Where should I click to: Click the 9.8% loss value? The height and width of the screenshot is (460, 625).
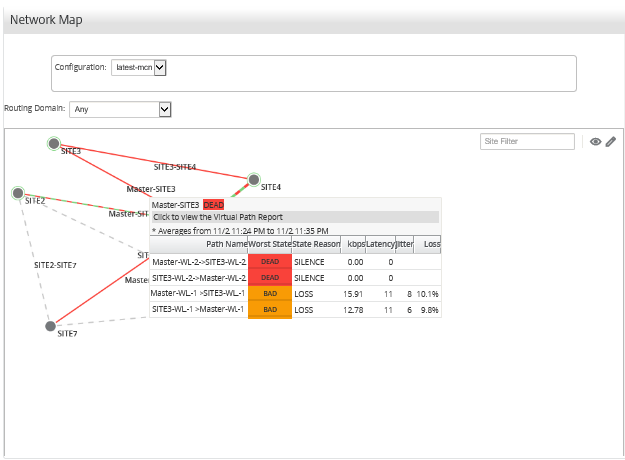[429, 310]
